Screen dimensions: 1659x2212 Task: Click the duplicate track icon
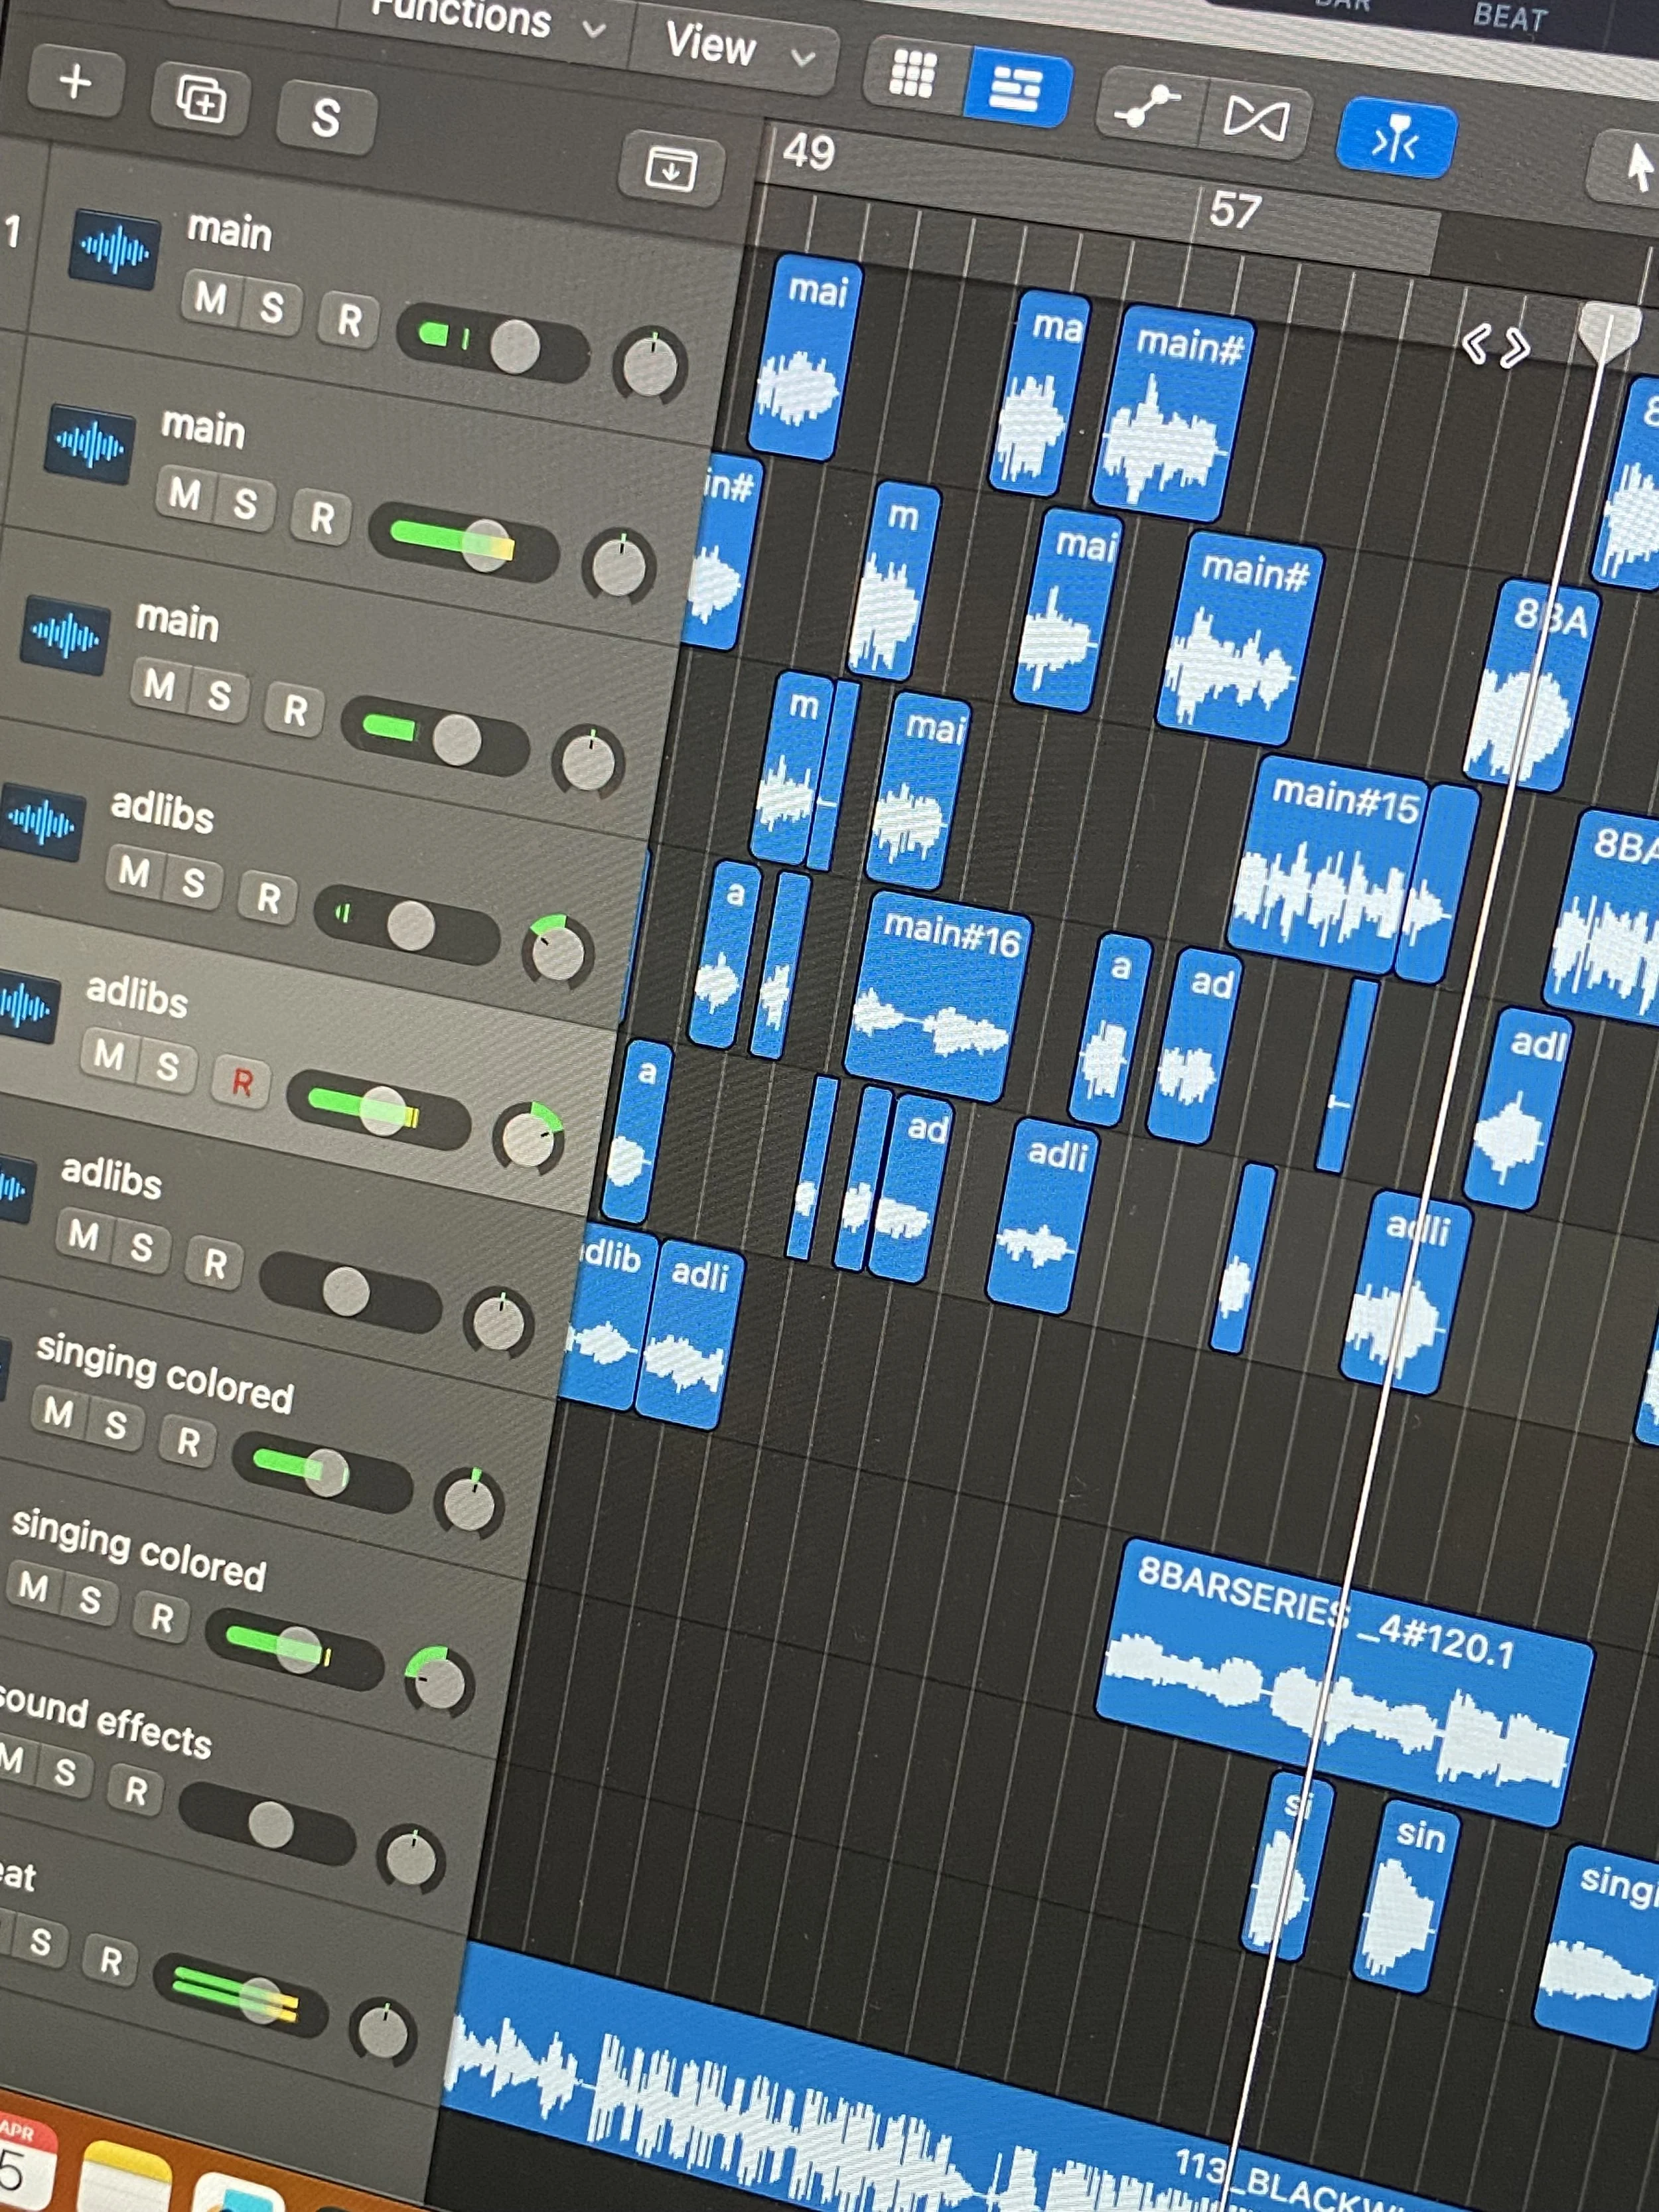pyautogui.click(x=201, y=100)
